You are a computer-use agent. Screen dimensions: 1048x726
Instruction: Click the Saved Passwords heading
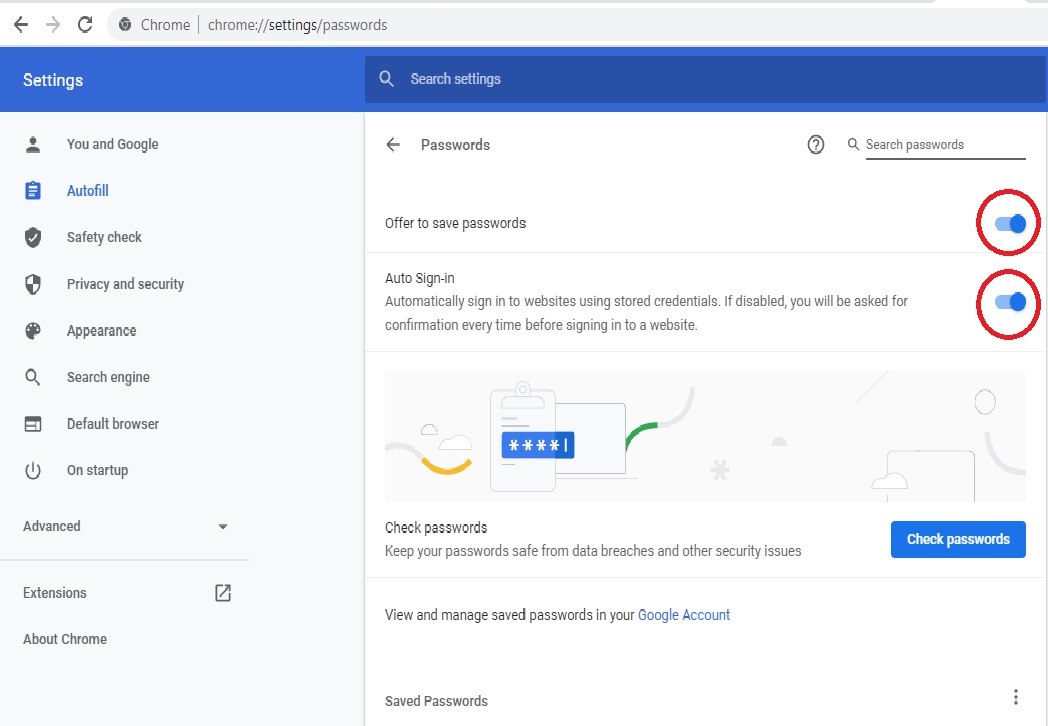(x=436, y=701)
